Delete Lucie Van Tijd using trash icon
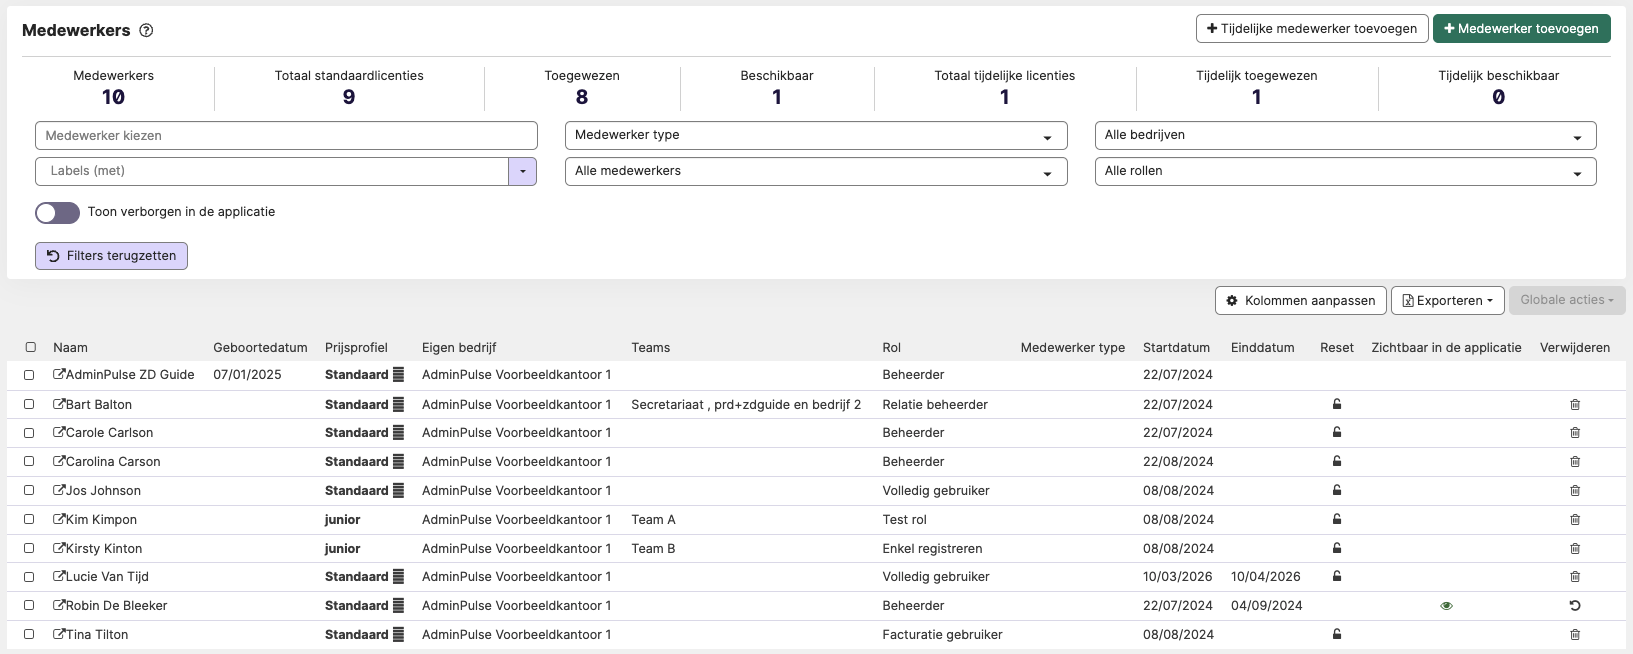The image size is (1633, 654). 1575,577
